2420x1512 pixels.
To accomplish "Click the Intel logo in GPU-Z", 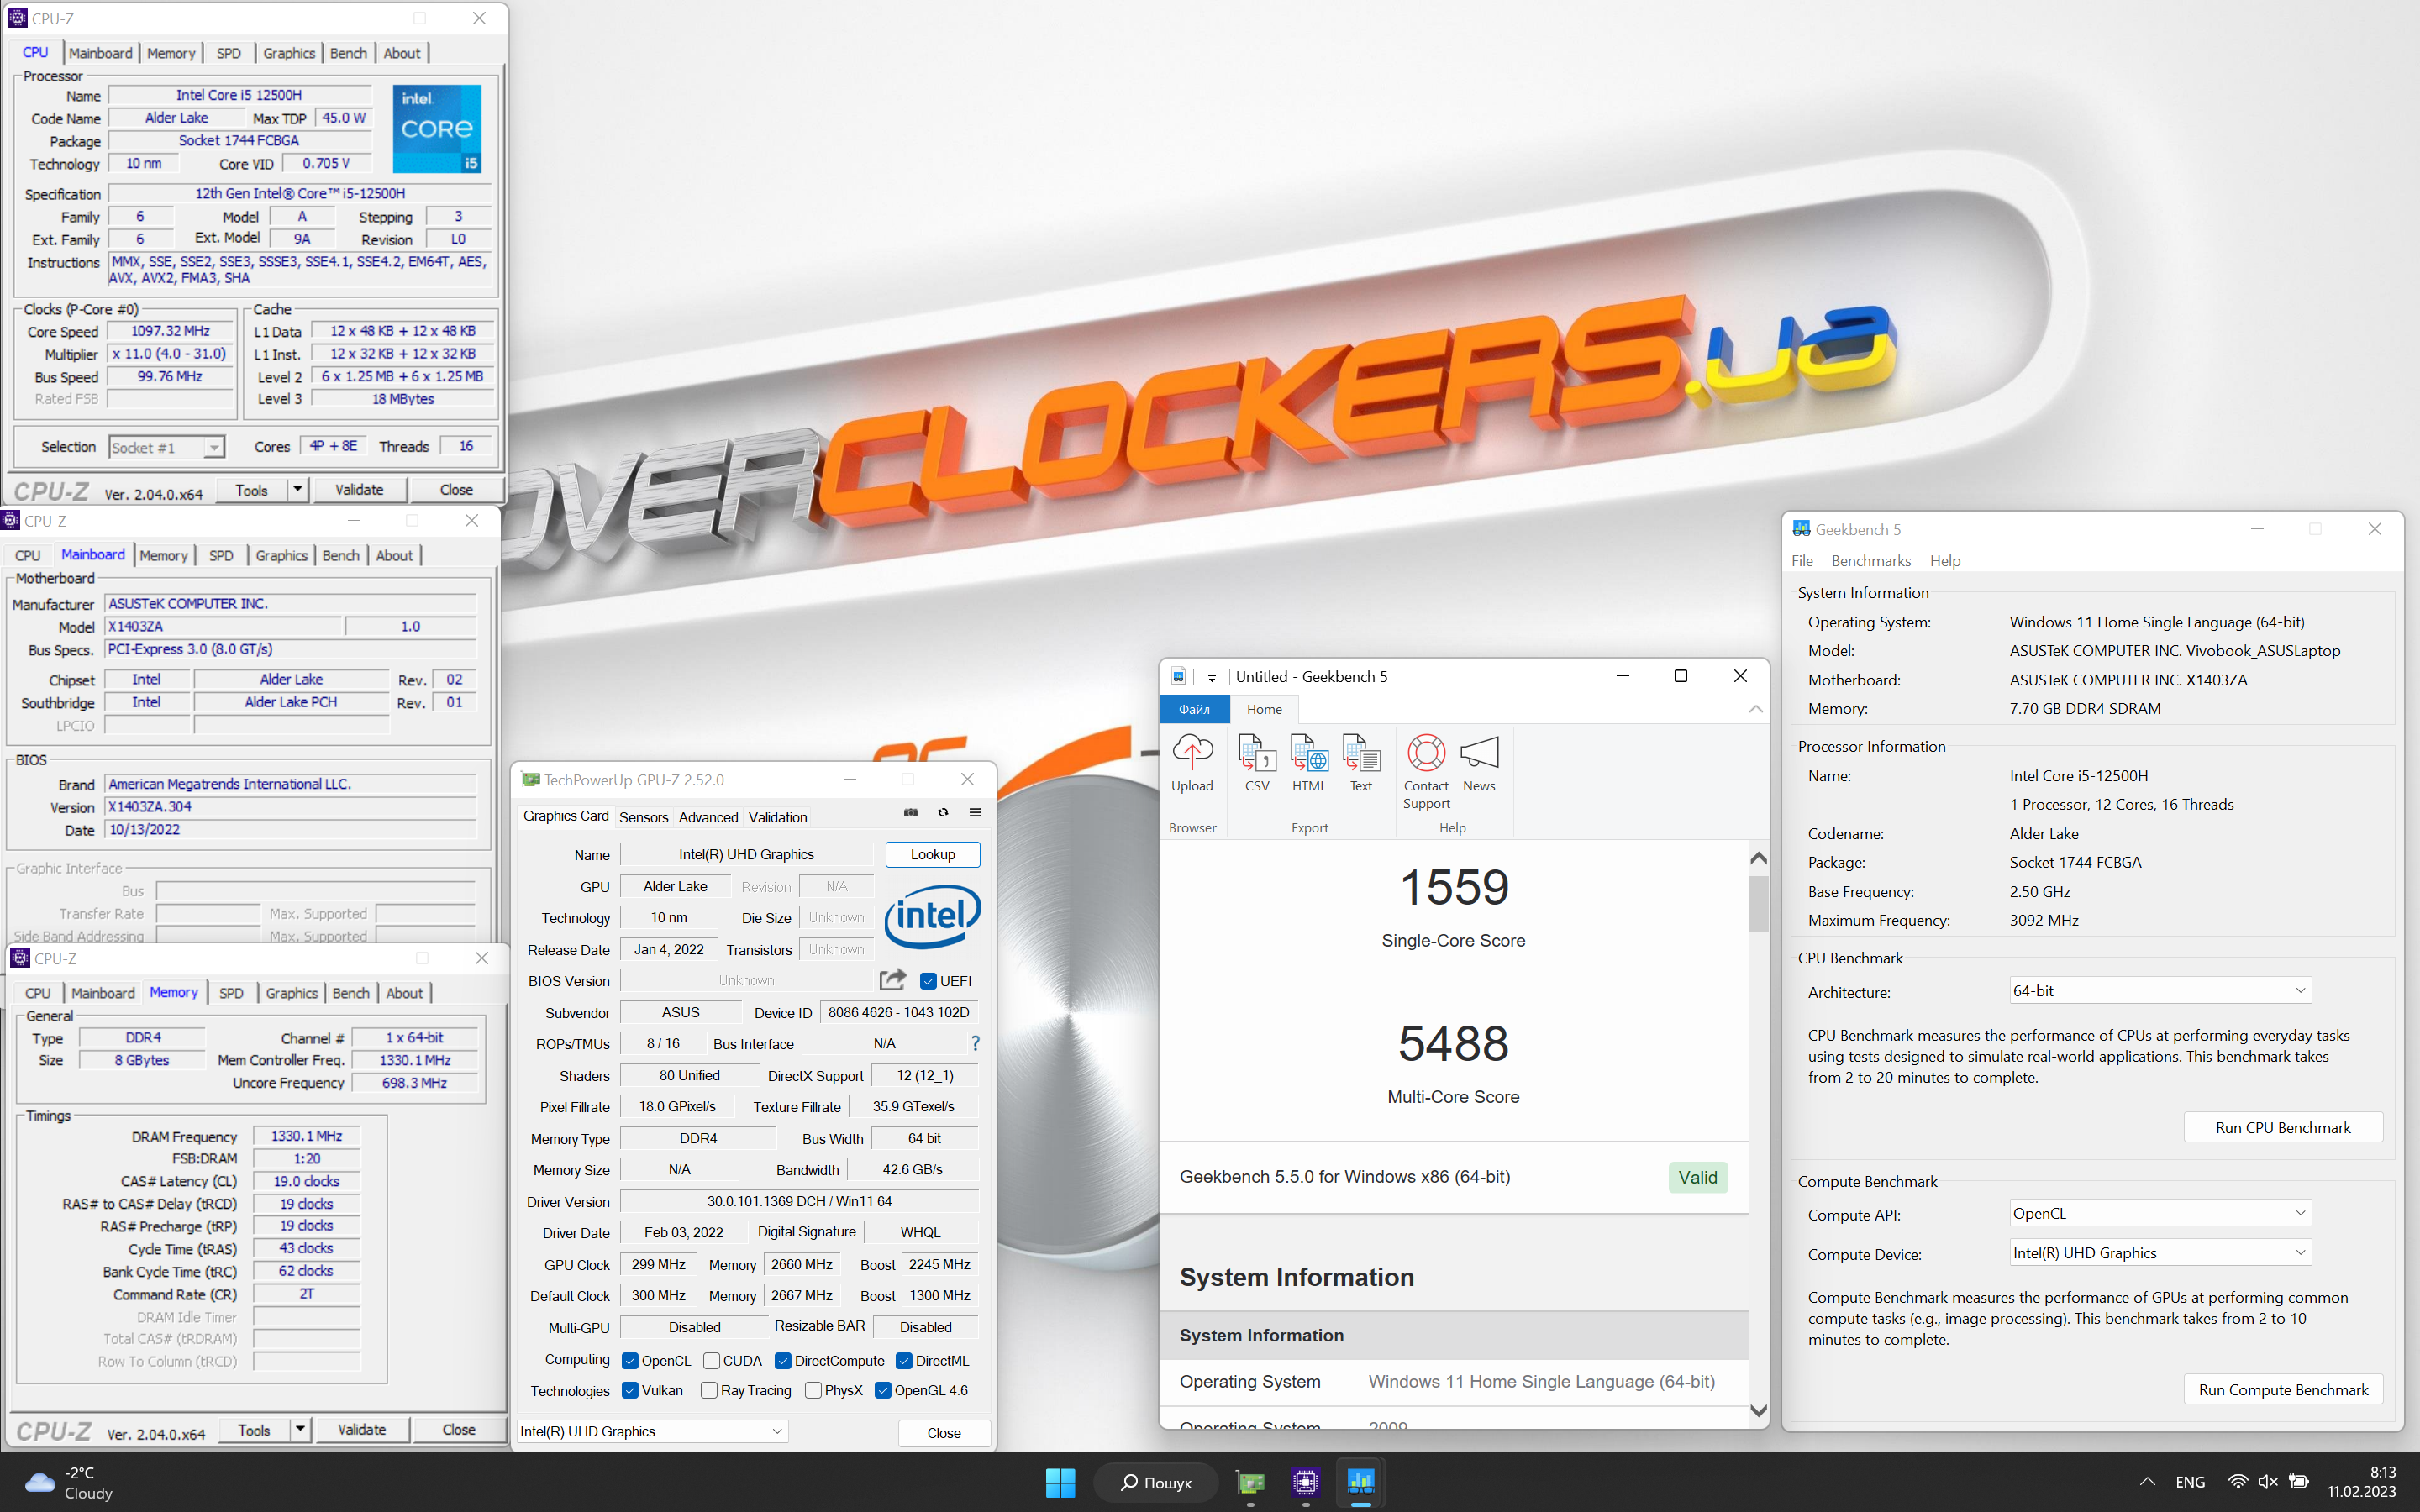I will click(932, 916).
